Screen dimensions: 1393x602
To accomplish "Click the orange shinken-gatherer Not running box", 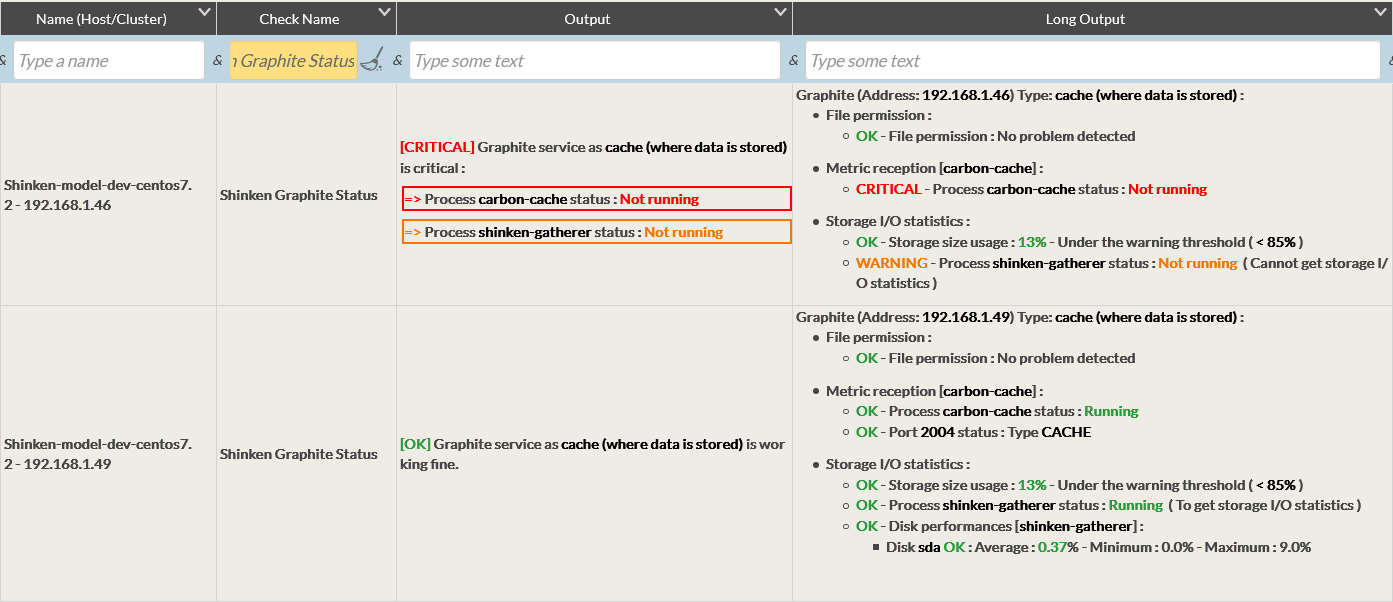I will tap(596, 232).
